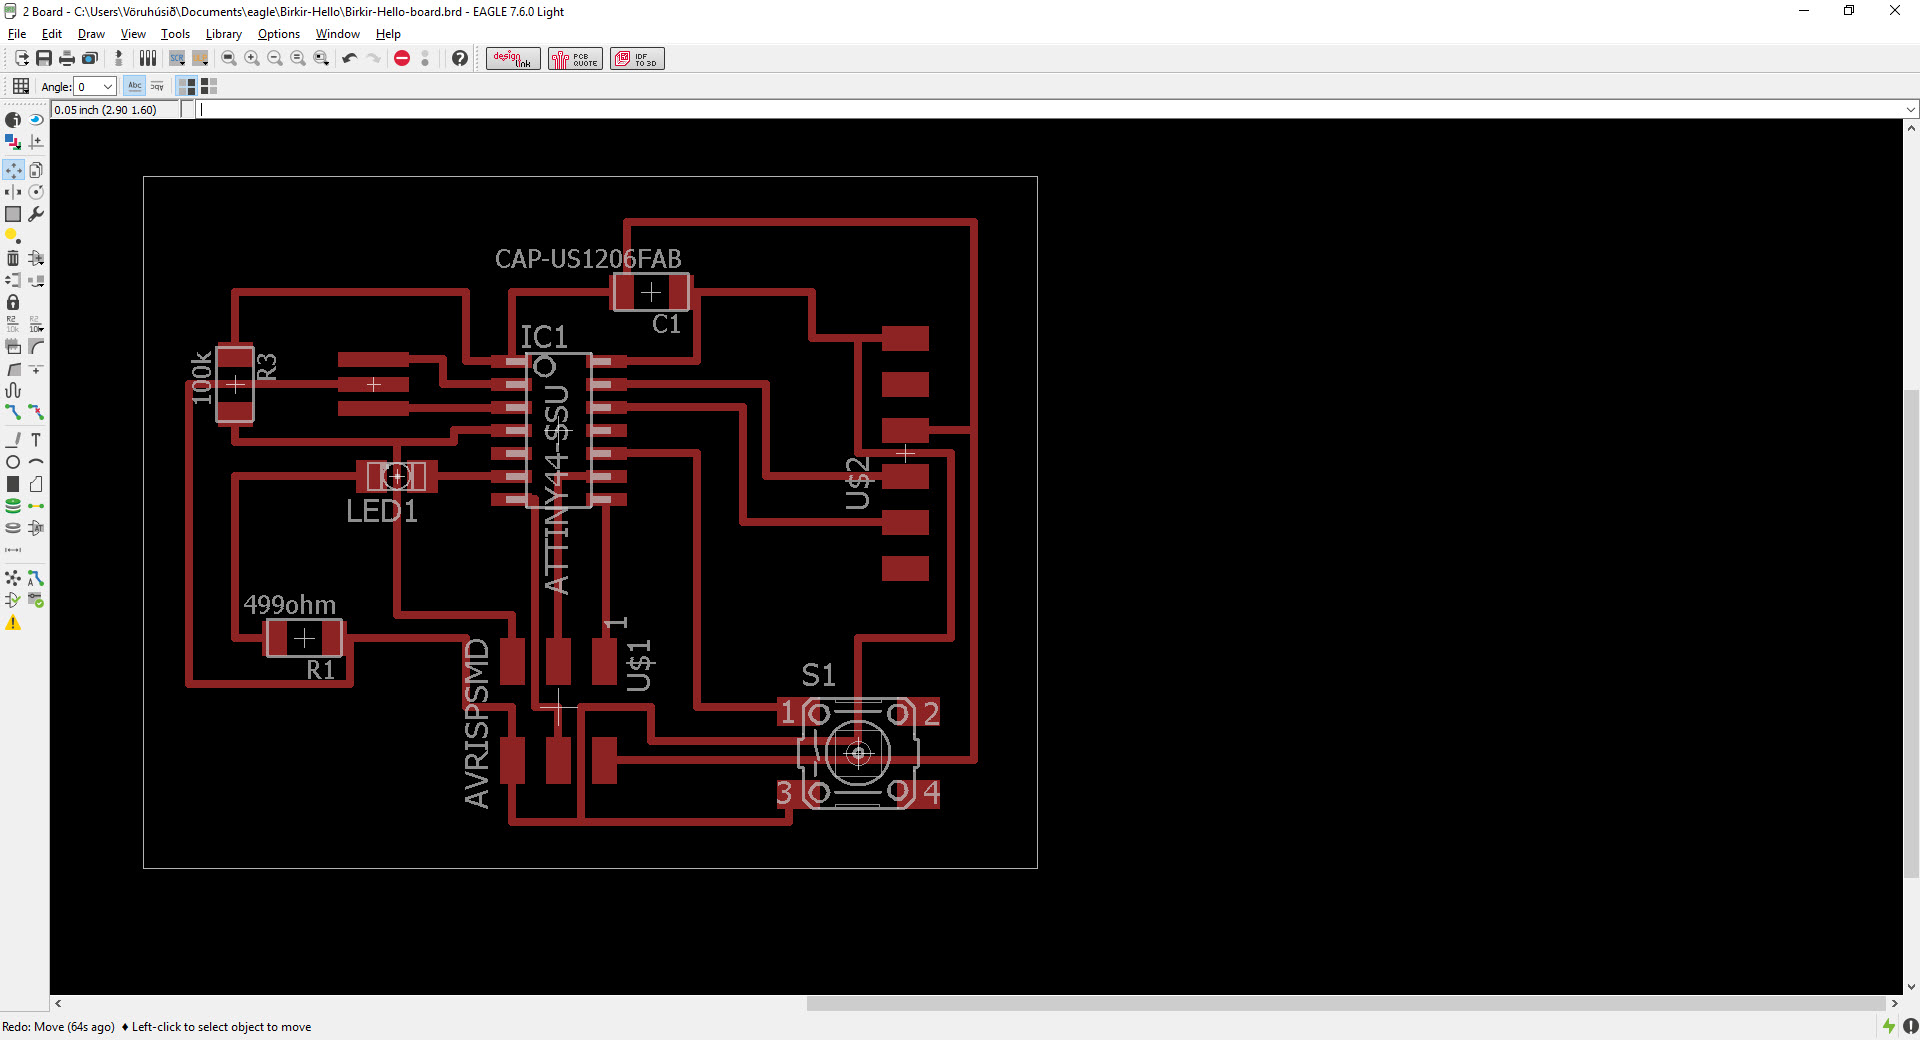This screenshot has height=1040, width=1920.
Task: Click the Zoom to fit icon
Action: coord(229,58)
